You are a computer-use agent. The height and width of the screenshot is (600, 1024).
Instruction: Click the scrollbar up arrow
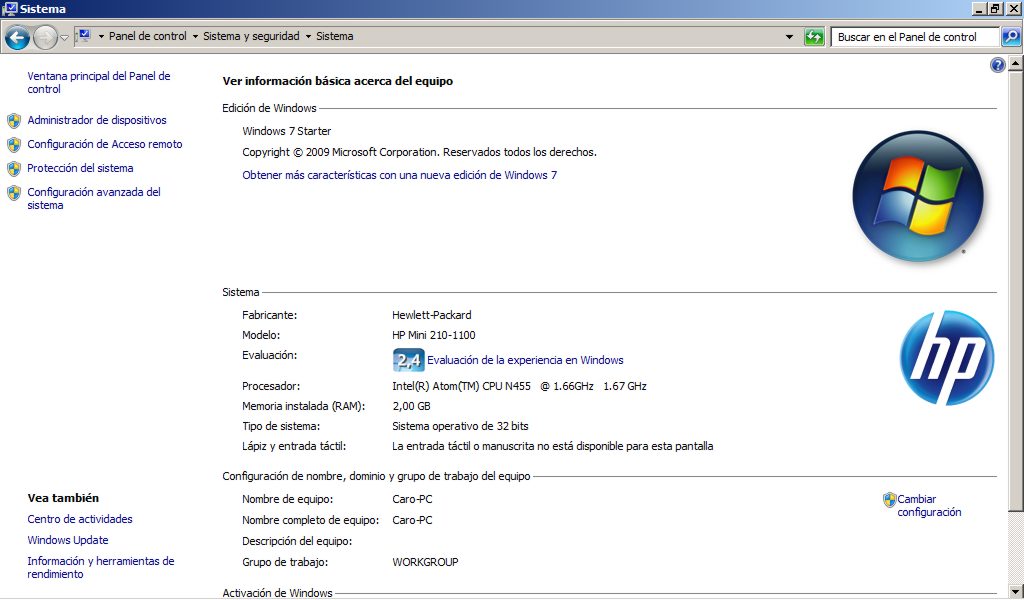(1016, 64)
